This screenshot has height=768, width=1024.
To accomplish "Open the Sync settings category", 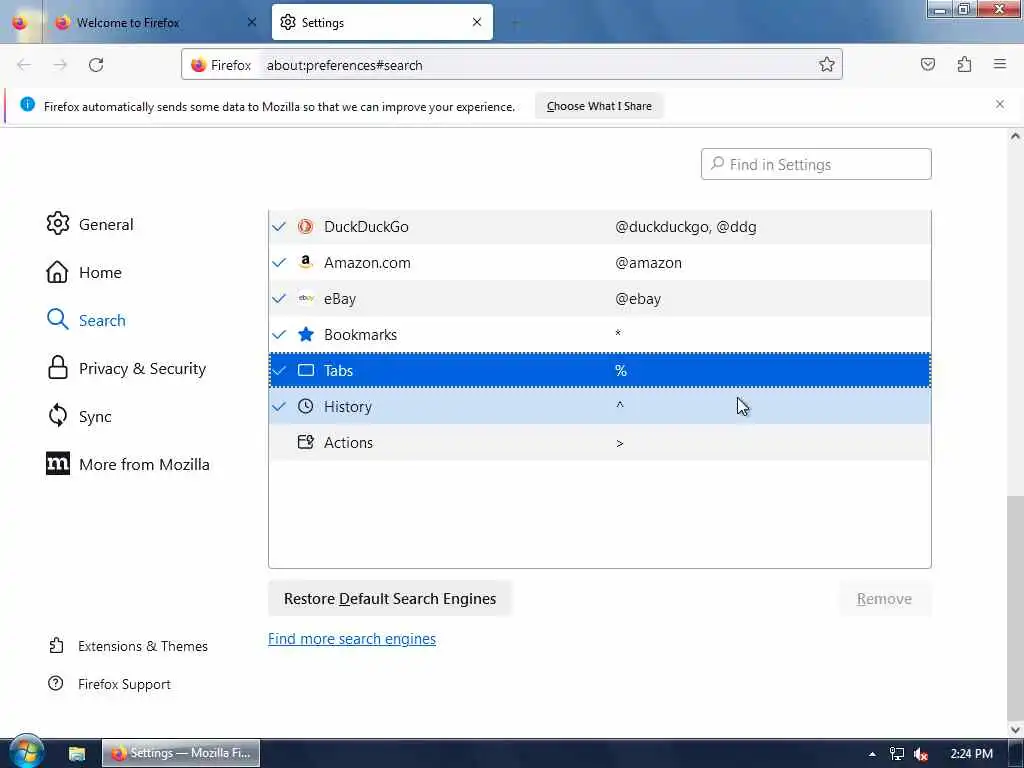I will click(x=79, y=417).
